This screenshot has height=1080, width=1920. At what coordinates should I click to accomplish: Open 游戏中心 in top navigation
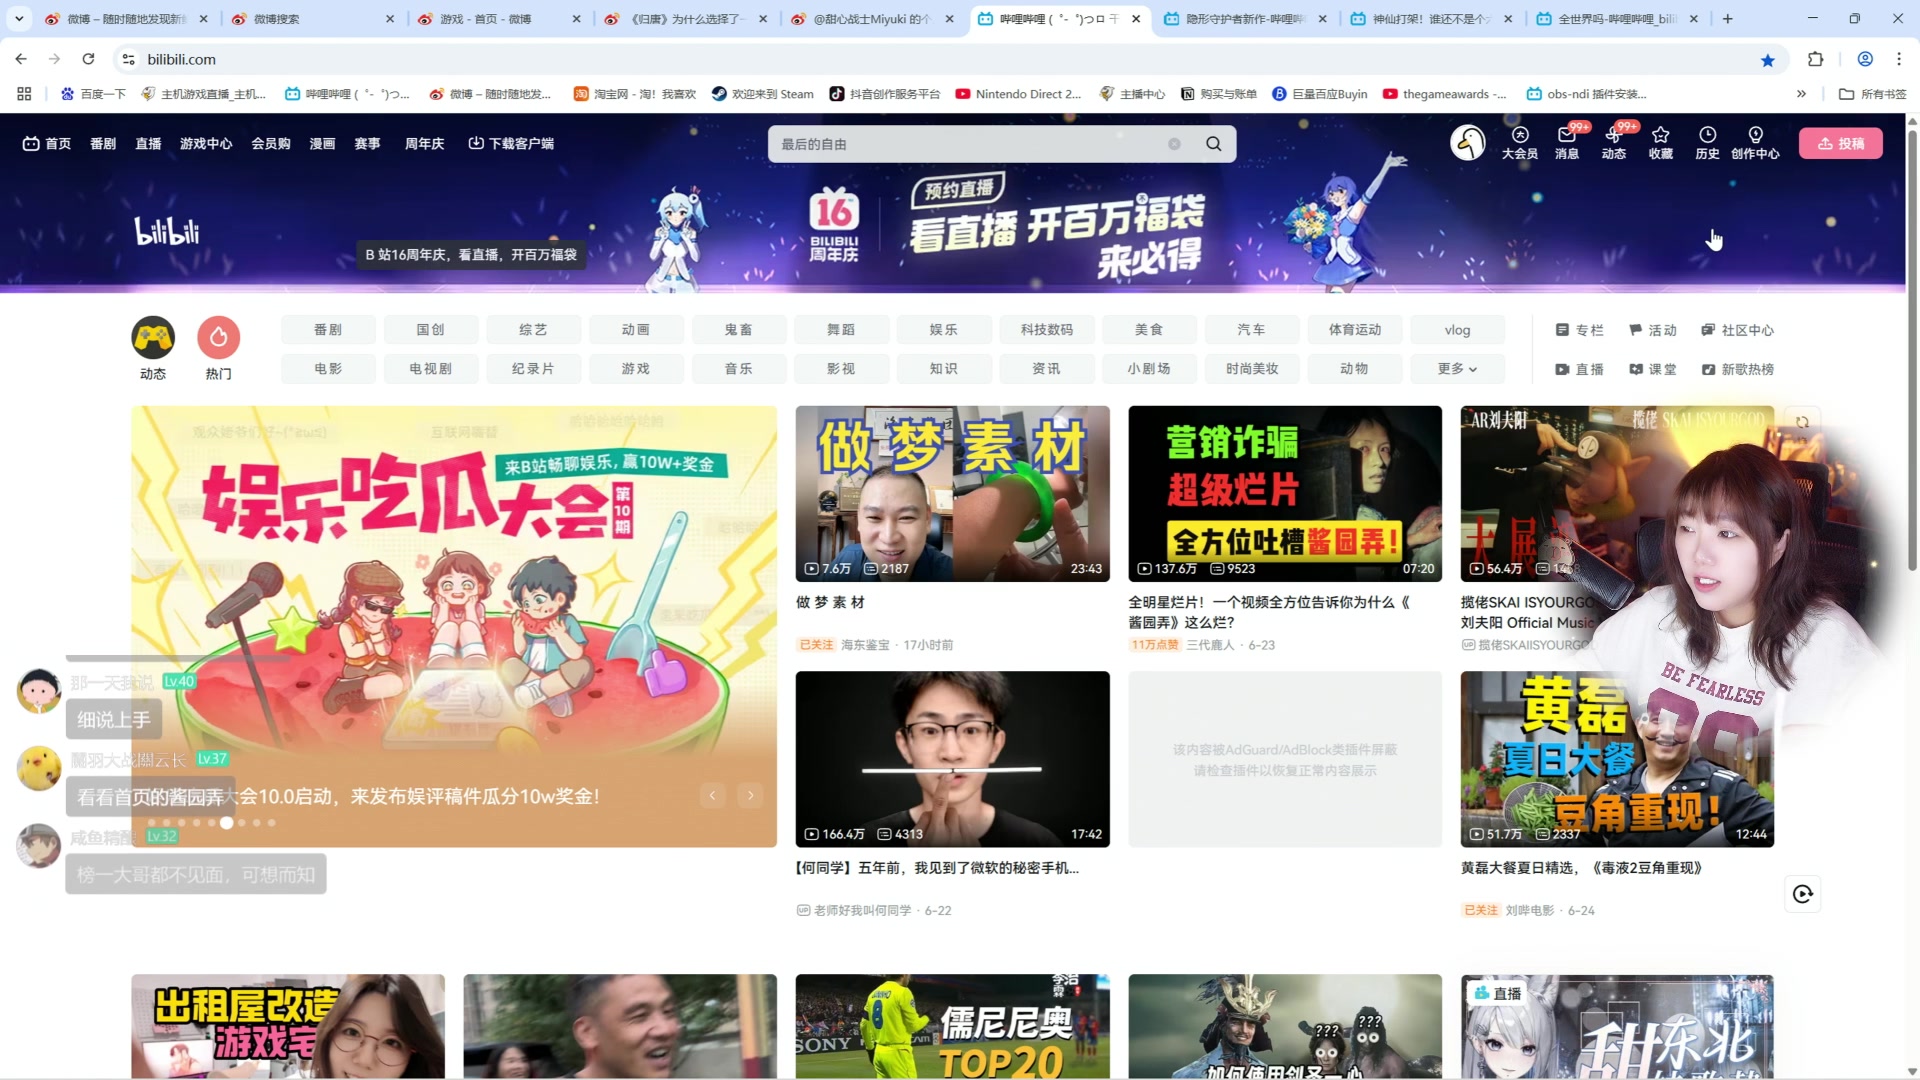(x=206, y=143)
